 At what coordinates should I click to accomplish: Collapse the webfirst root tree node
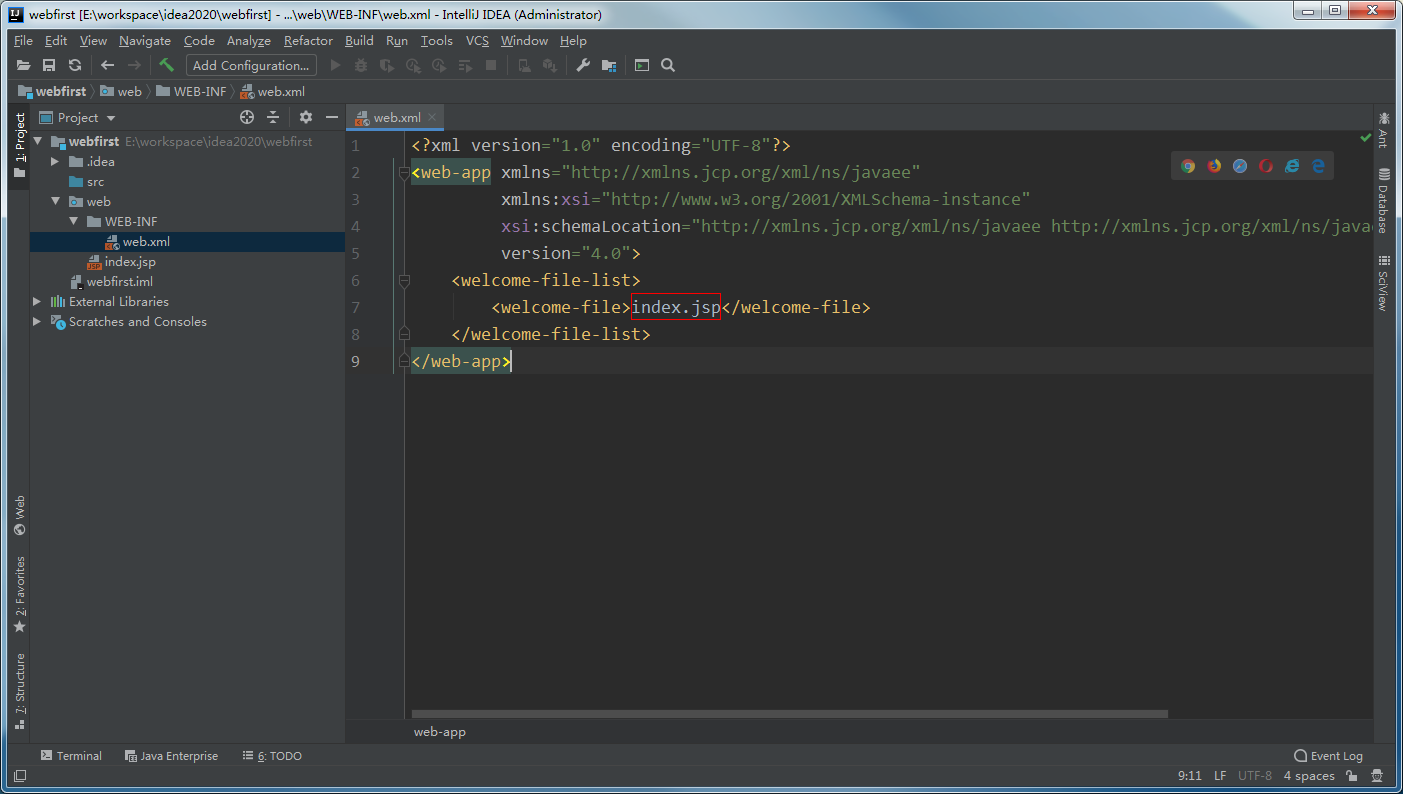[x=38, y=142]
